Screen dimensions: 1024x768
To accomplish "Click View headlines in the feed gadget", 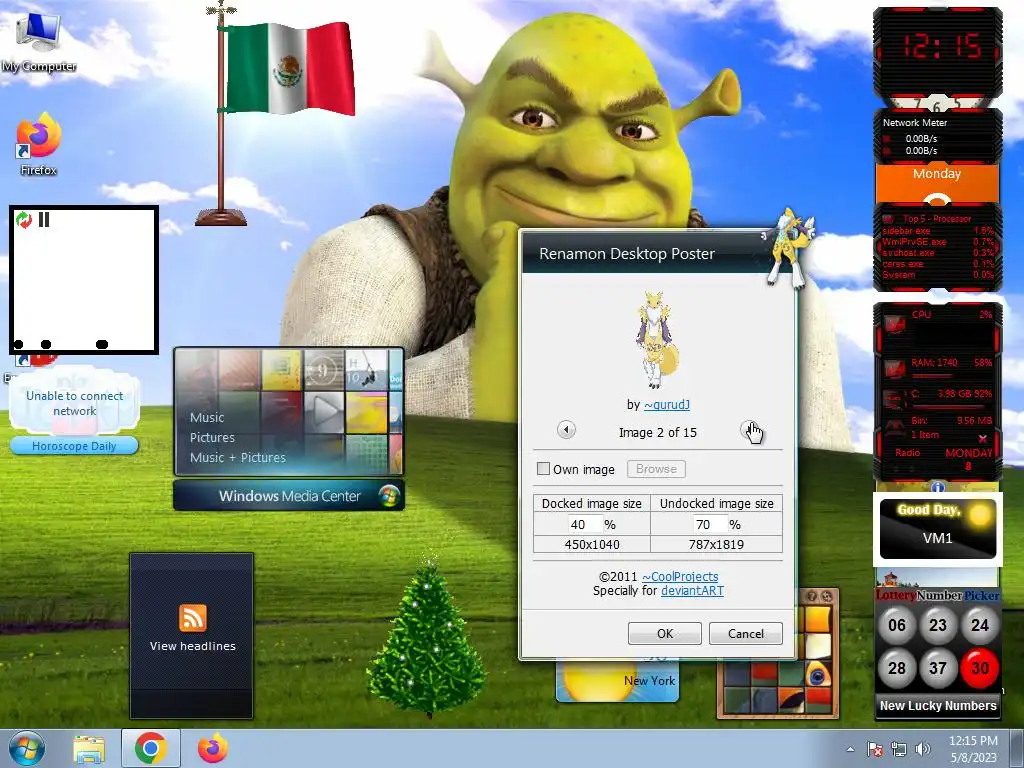I will coord(193,646).
